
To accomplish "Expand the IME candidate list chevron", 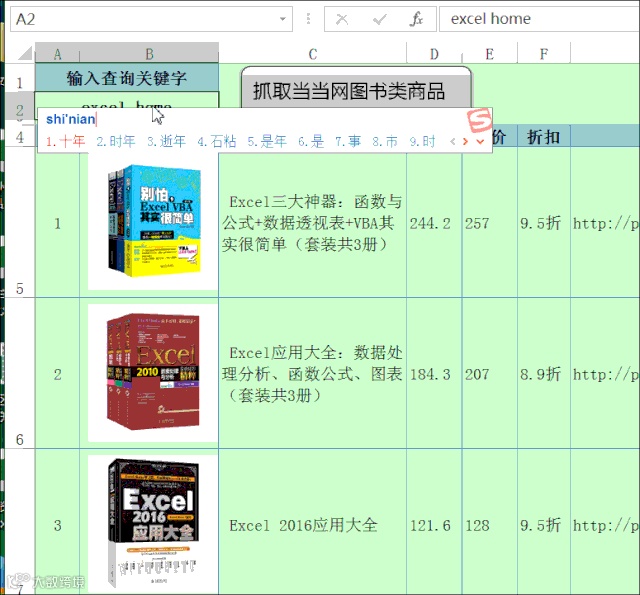I will pyautogui.click(x=480, y=142).
